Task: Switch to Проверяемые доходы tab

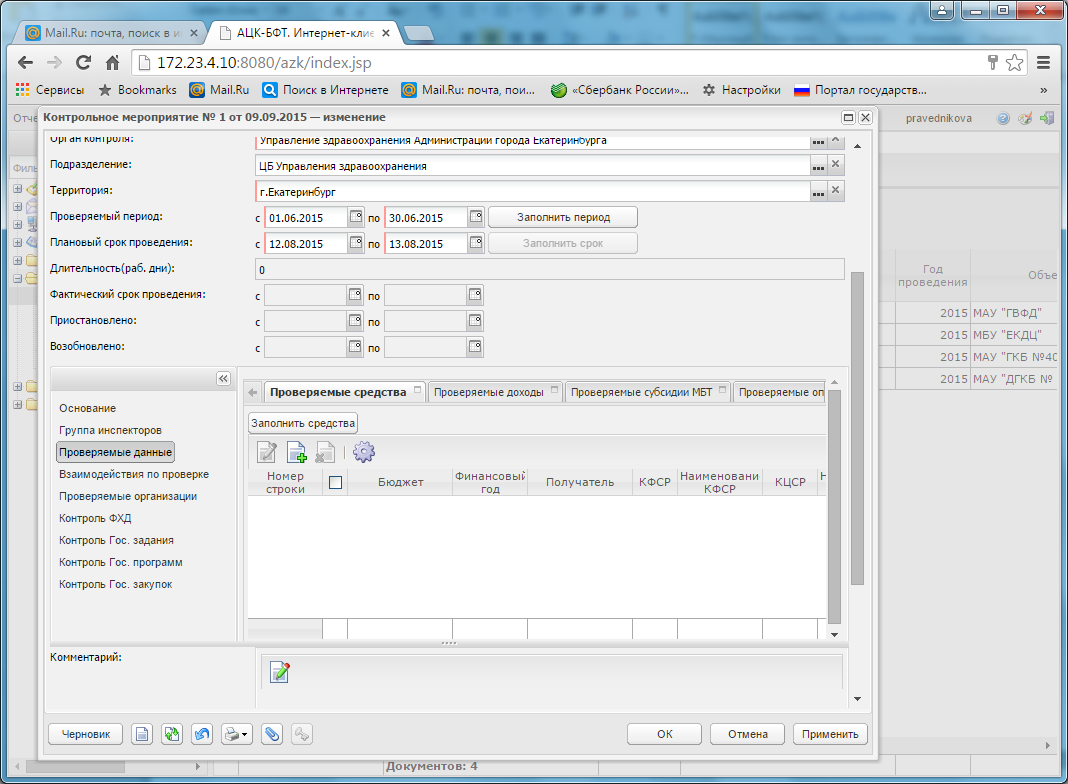Action: coord(488,392)
